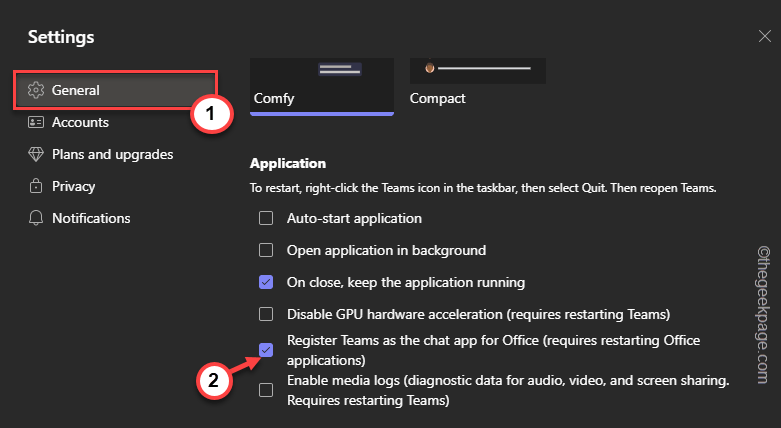Enable Auto-start application checkbox
This screenshot has width=781, height=428.
point(266,218)
